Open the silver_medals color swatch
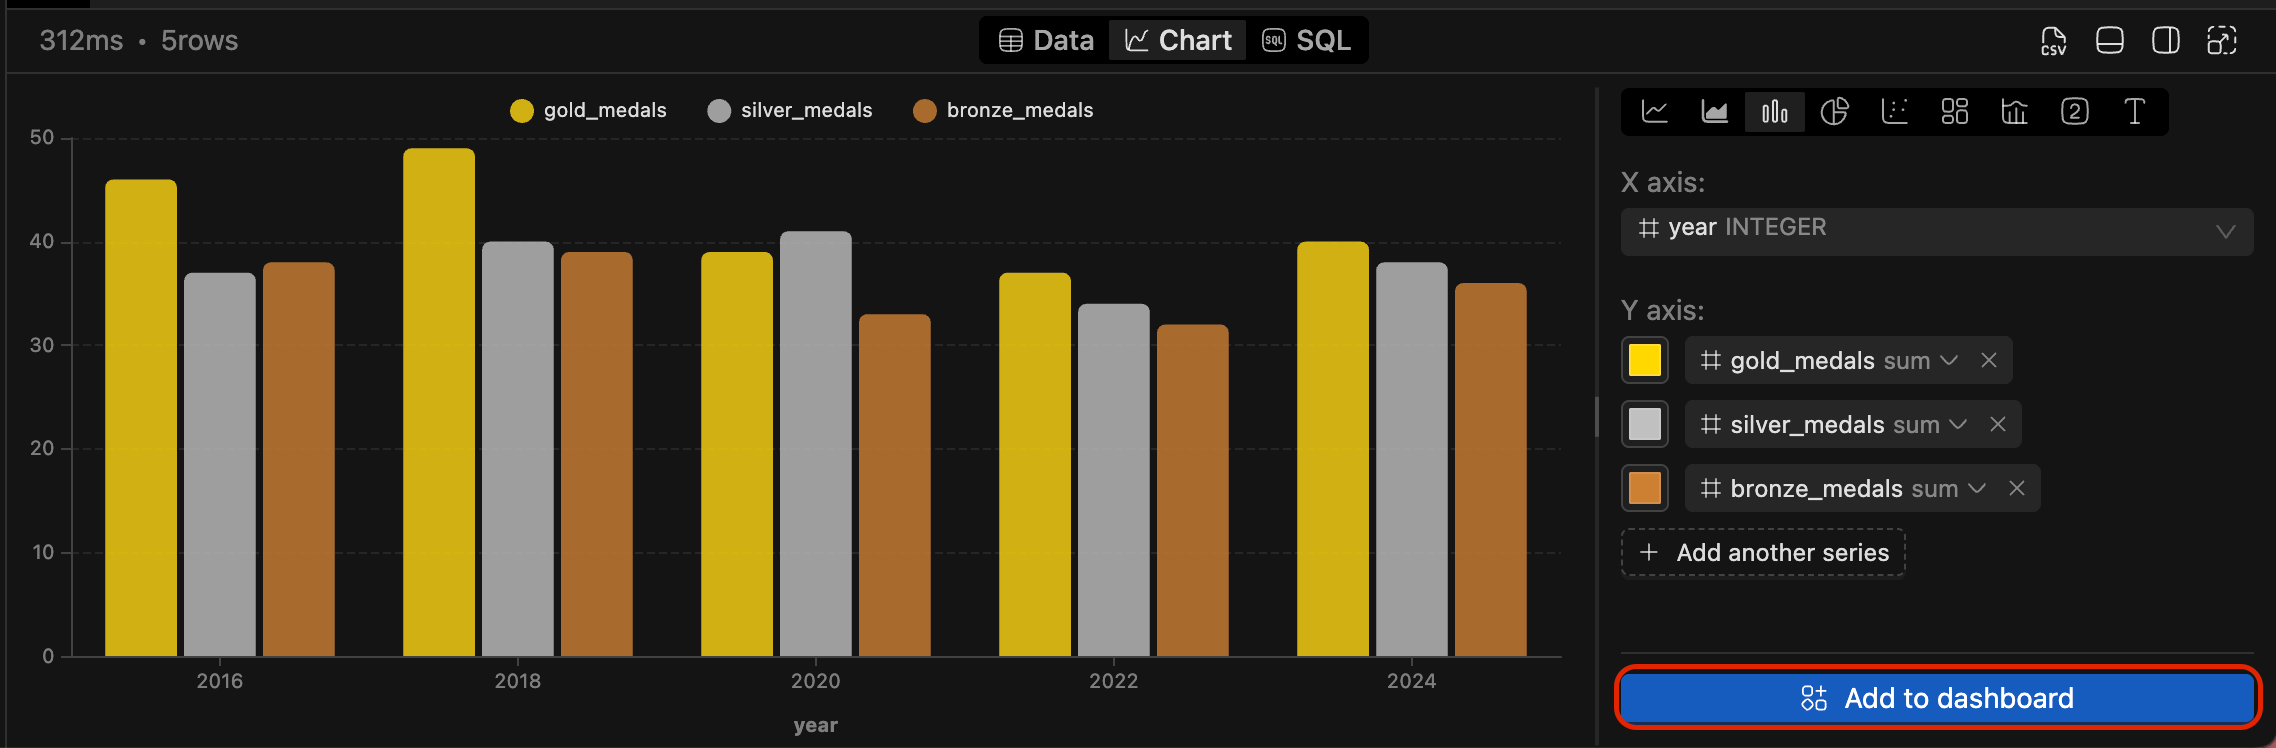2276x748 pixels. (1645, 425)
